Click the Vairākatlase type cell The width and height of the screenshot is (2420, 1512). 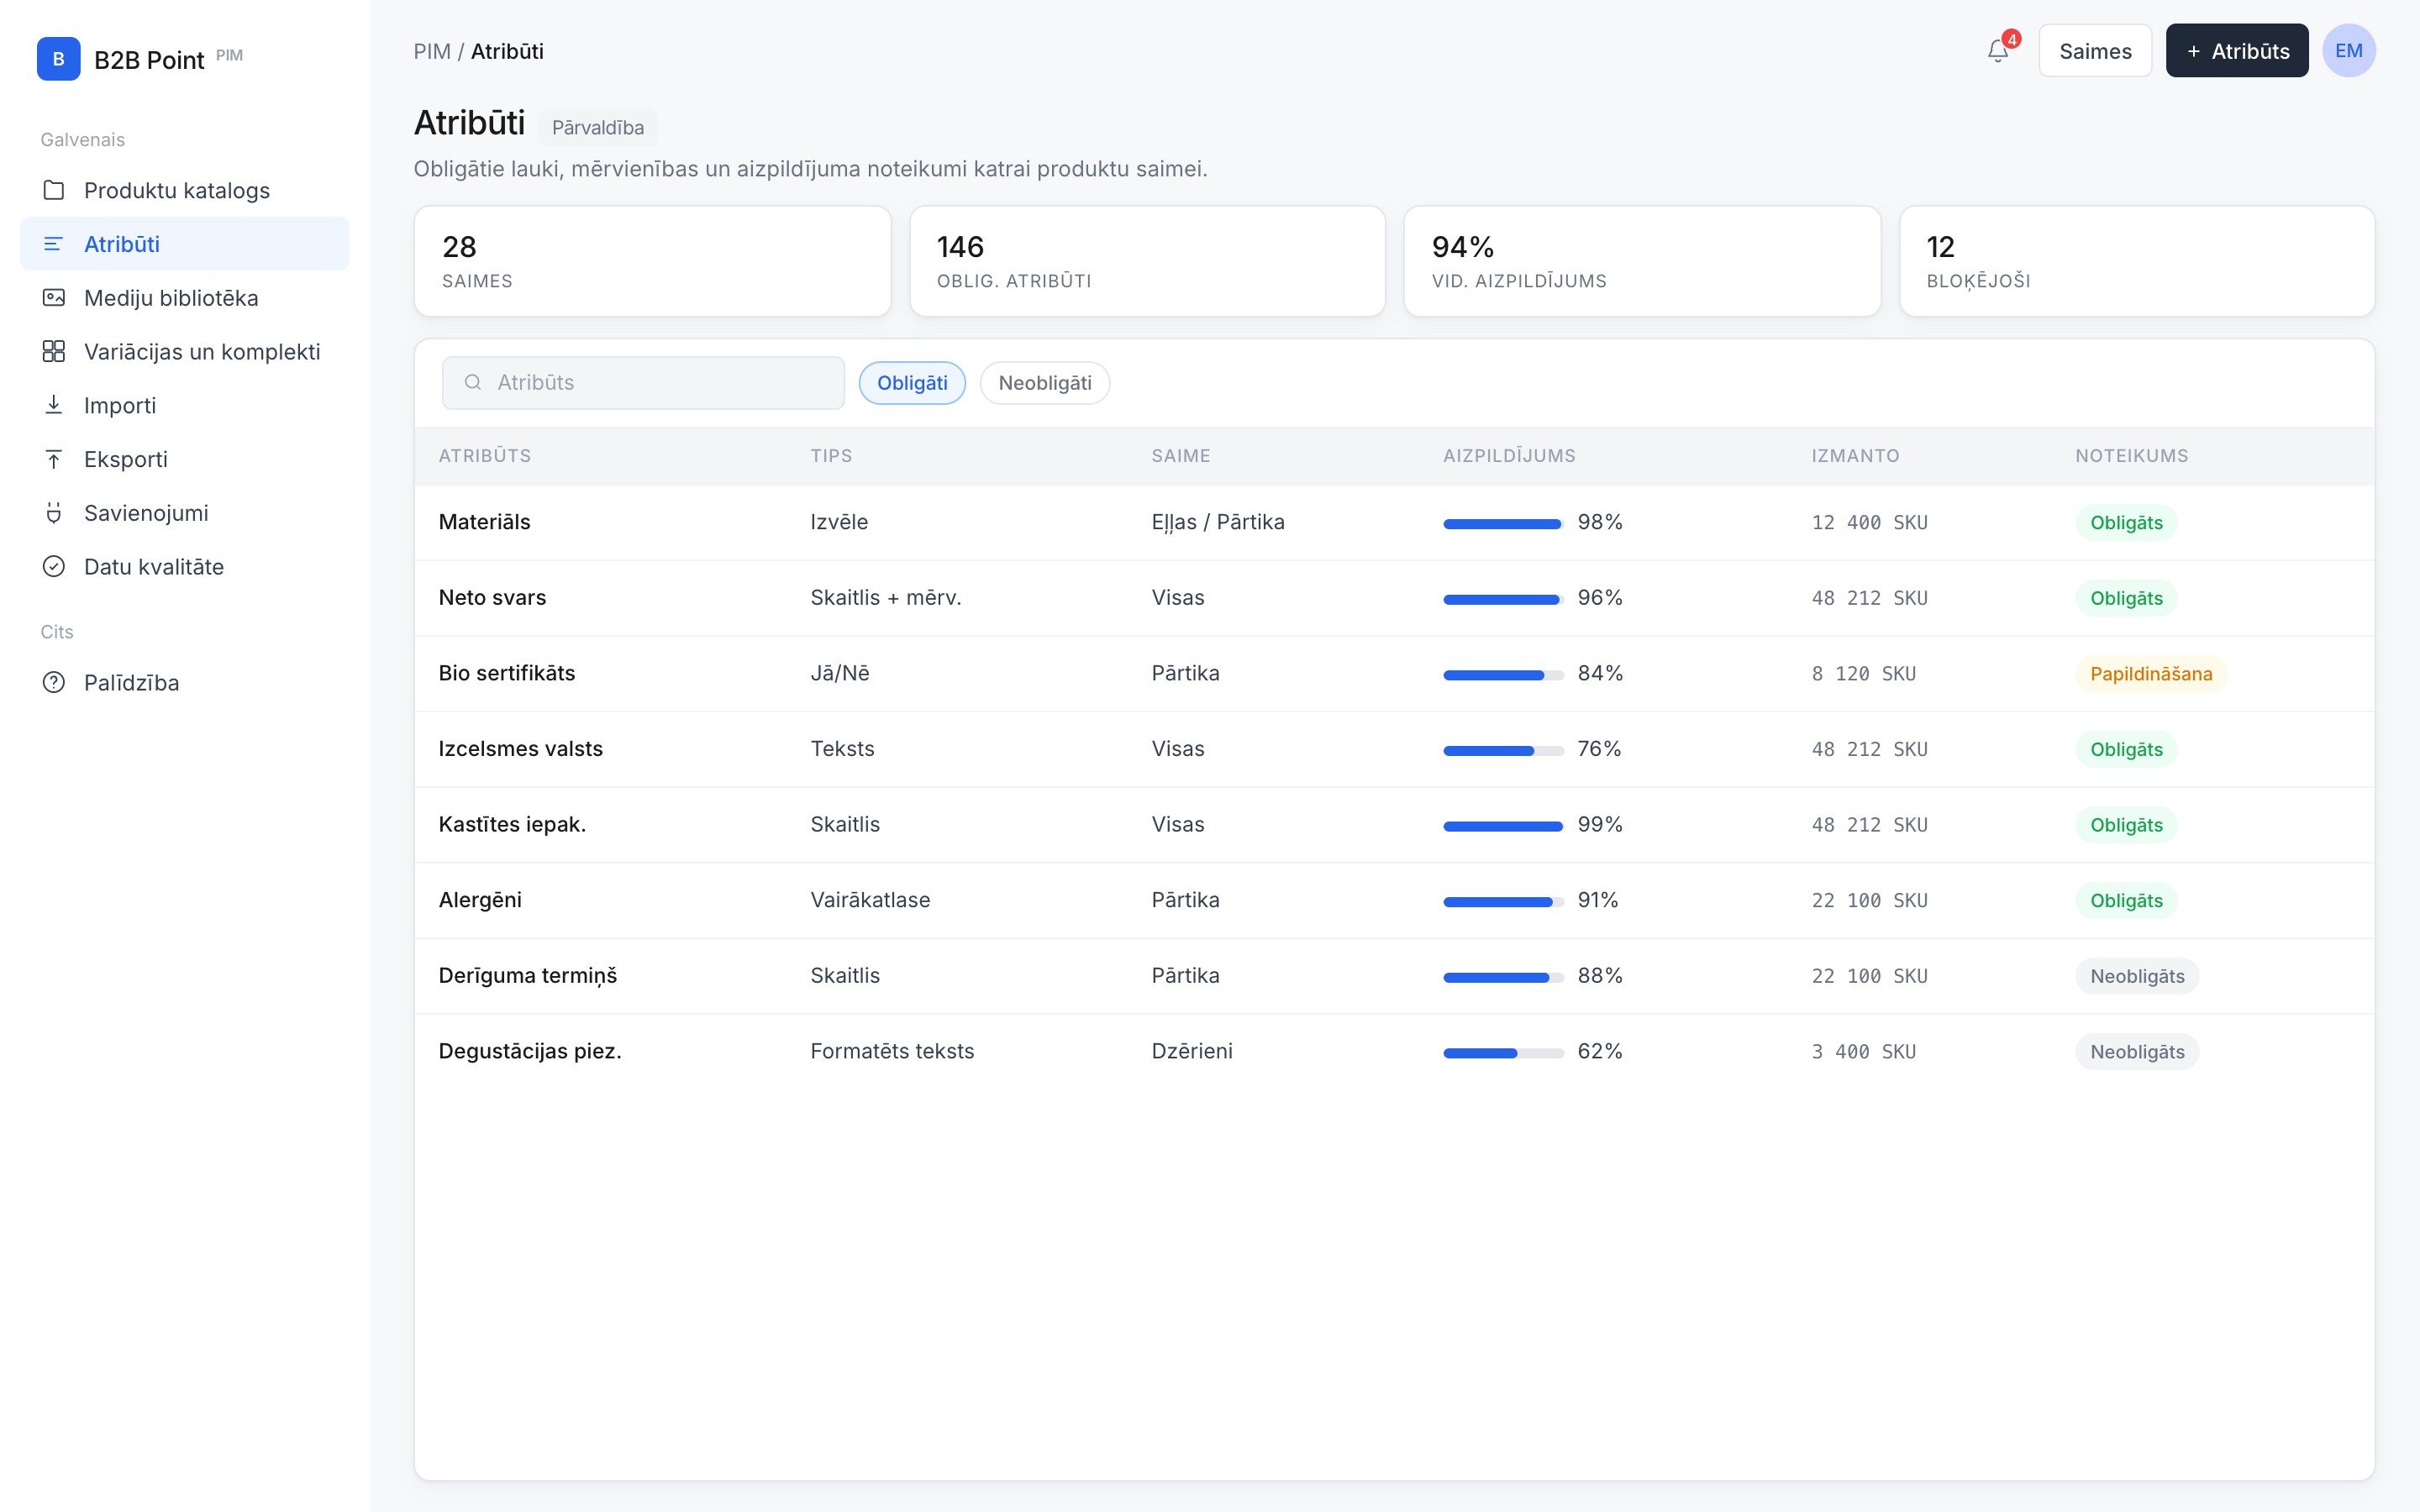(870, 900)
